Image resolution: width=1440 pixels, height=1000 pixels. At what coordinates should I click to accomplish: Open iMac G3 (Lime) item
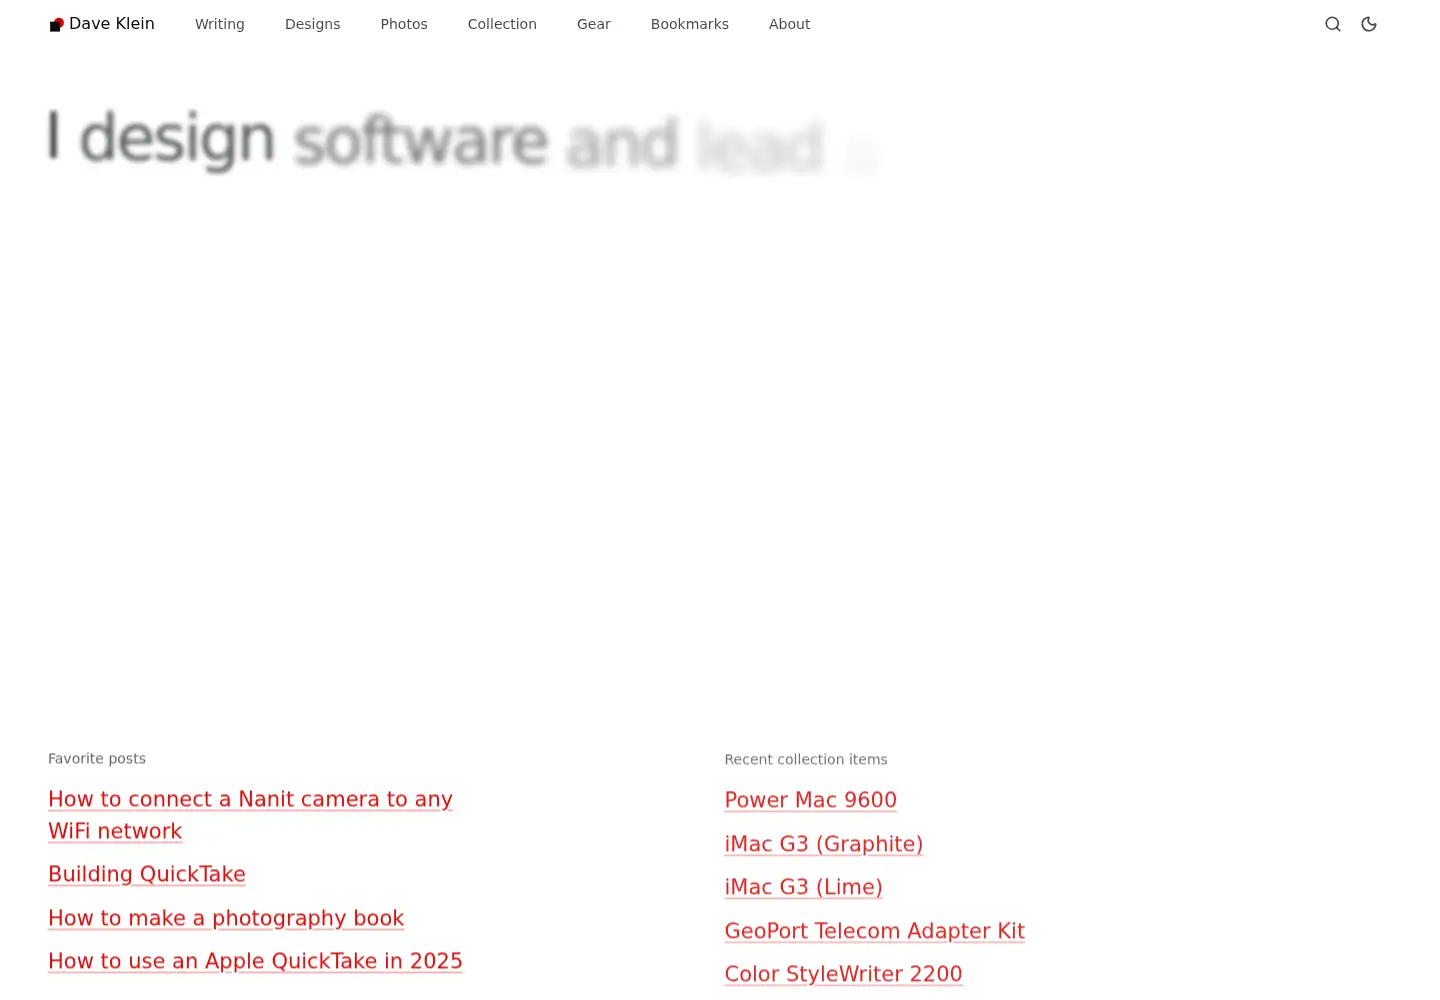pos(804,887)
